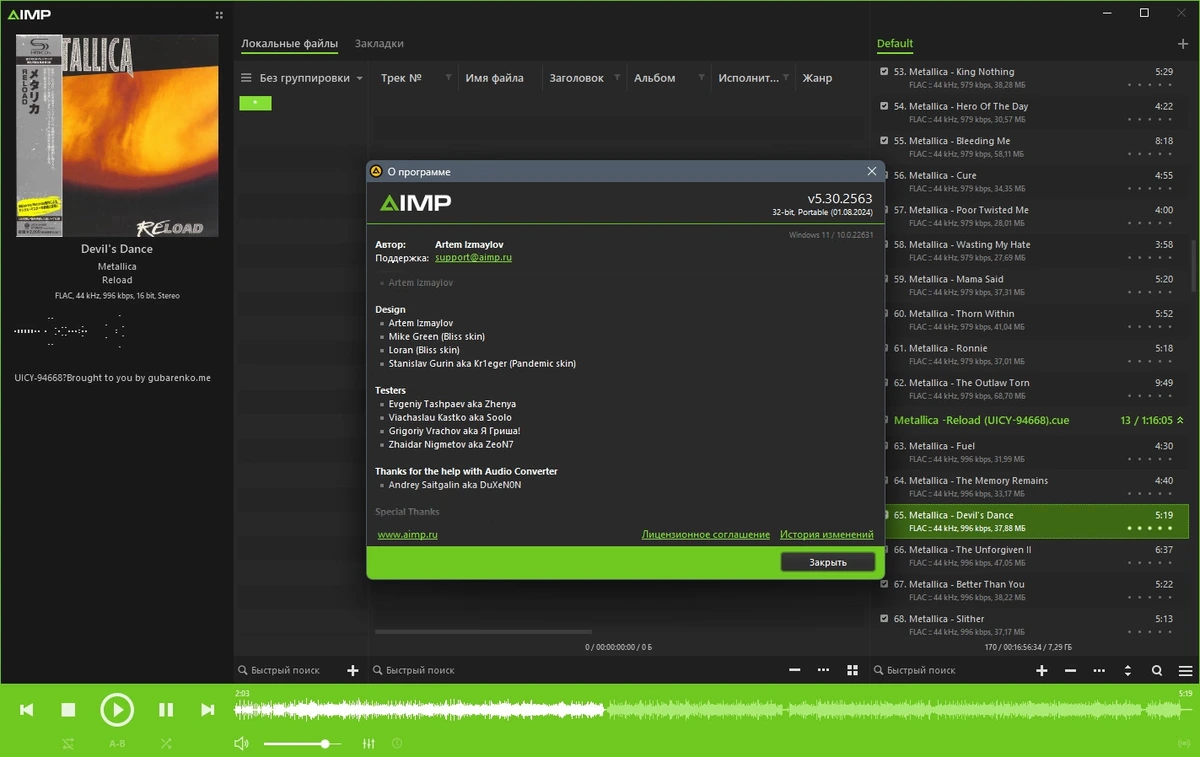Open the AIMP logo main menu
This screenshot has height=757, width=1200.
coord(29,15)
